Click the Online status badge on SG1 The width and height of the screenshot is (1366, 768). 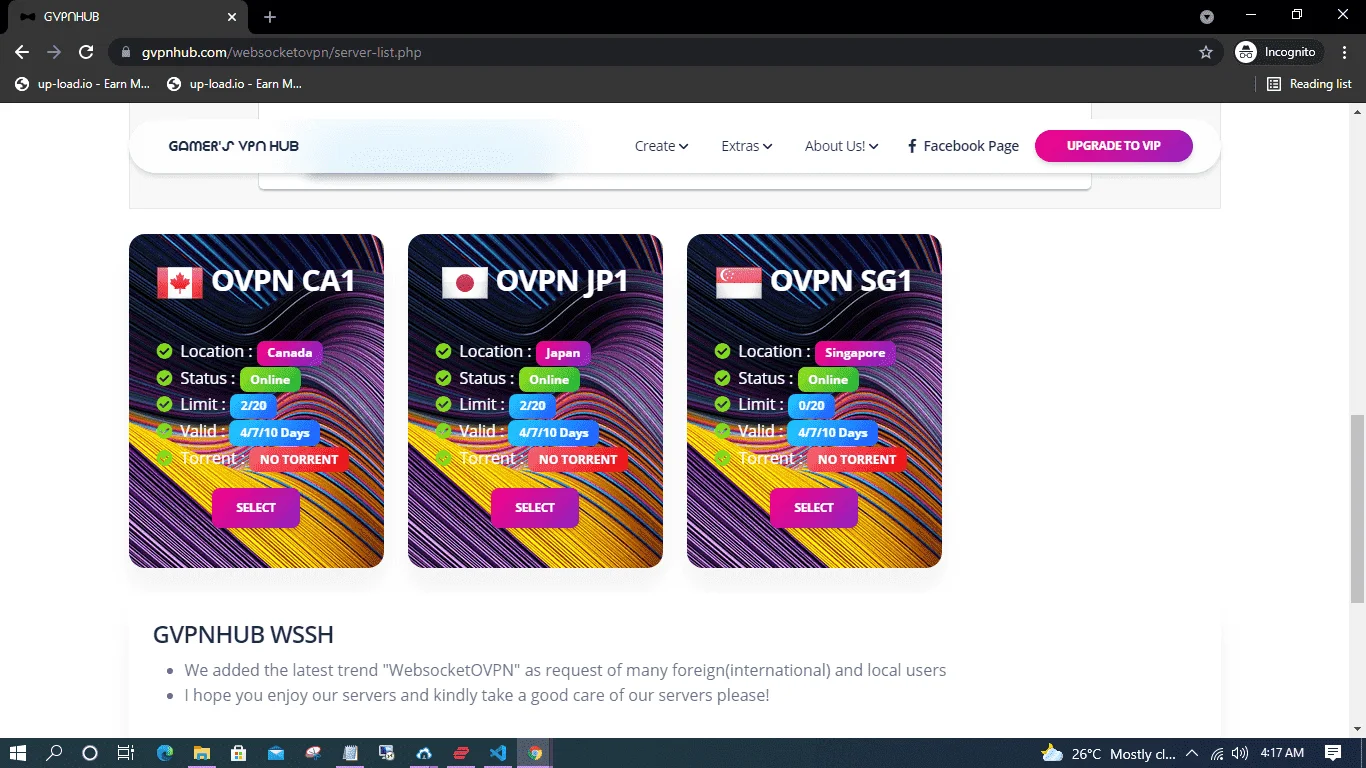828,380
